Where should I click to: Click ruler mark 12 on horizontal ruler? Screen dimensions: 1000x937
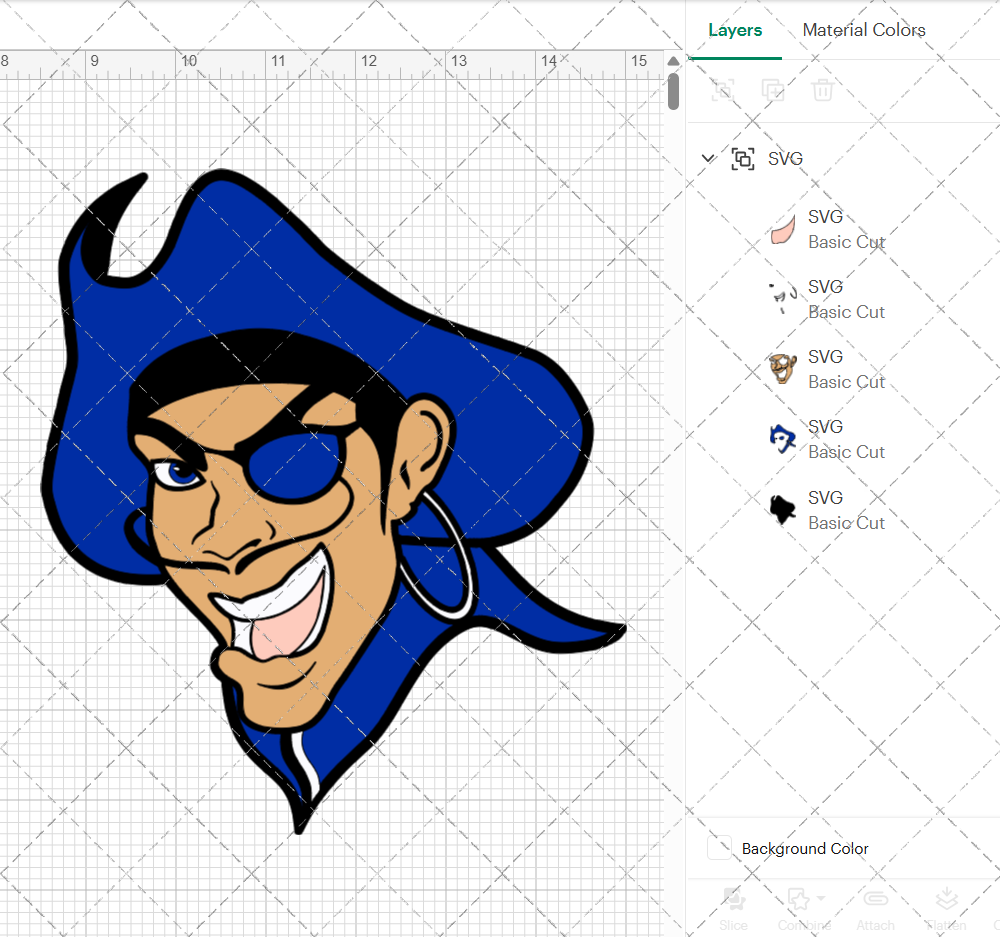(369, 61)
